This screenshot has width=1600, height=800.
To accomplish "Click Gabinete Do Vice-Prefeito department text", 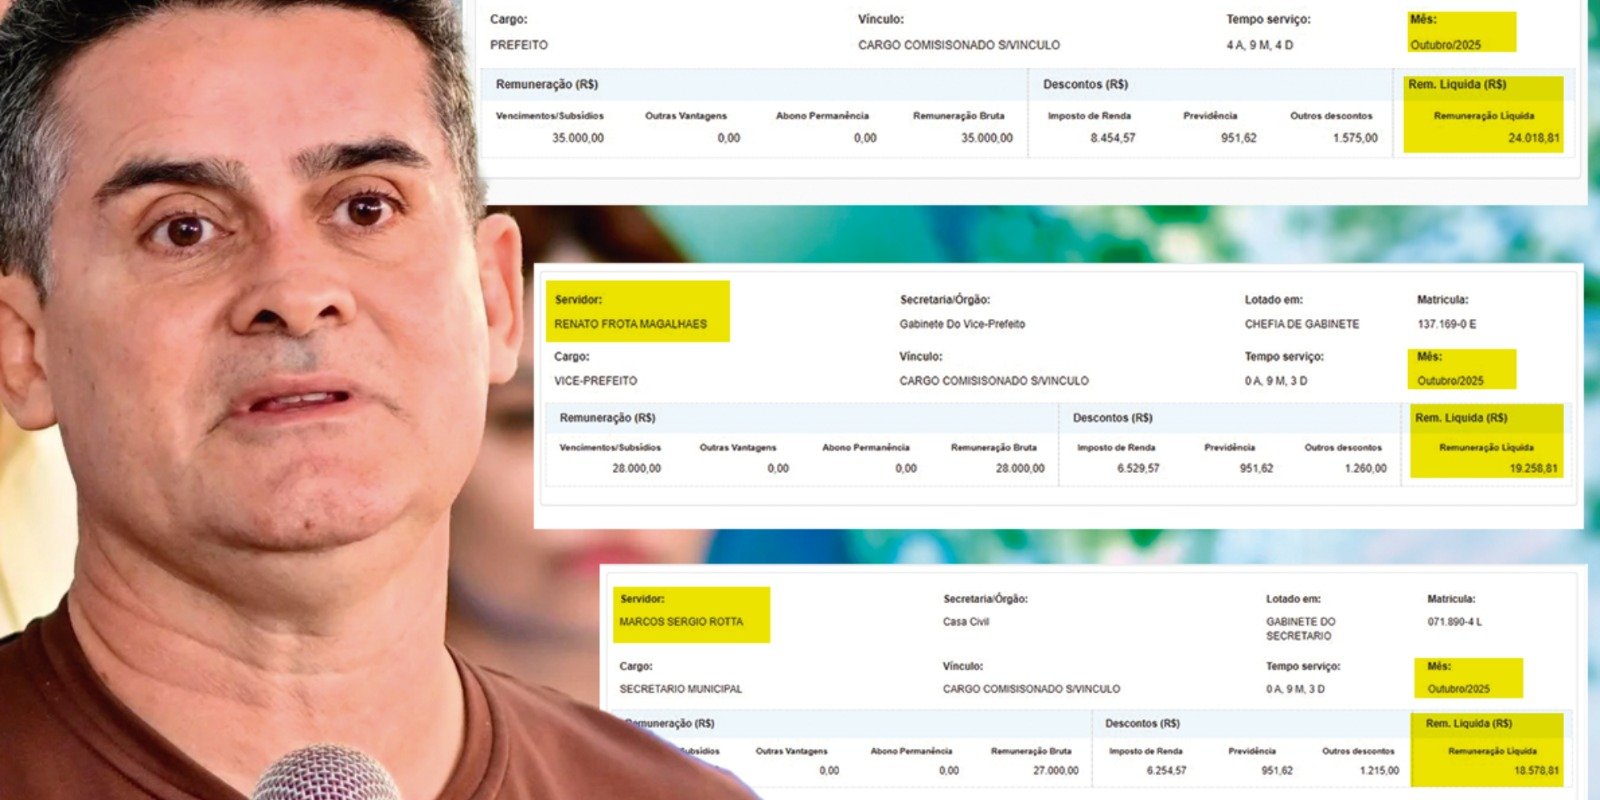I will click(x=961, y=324).
